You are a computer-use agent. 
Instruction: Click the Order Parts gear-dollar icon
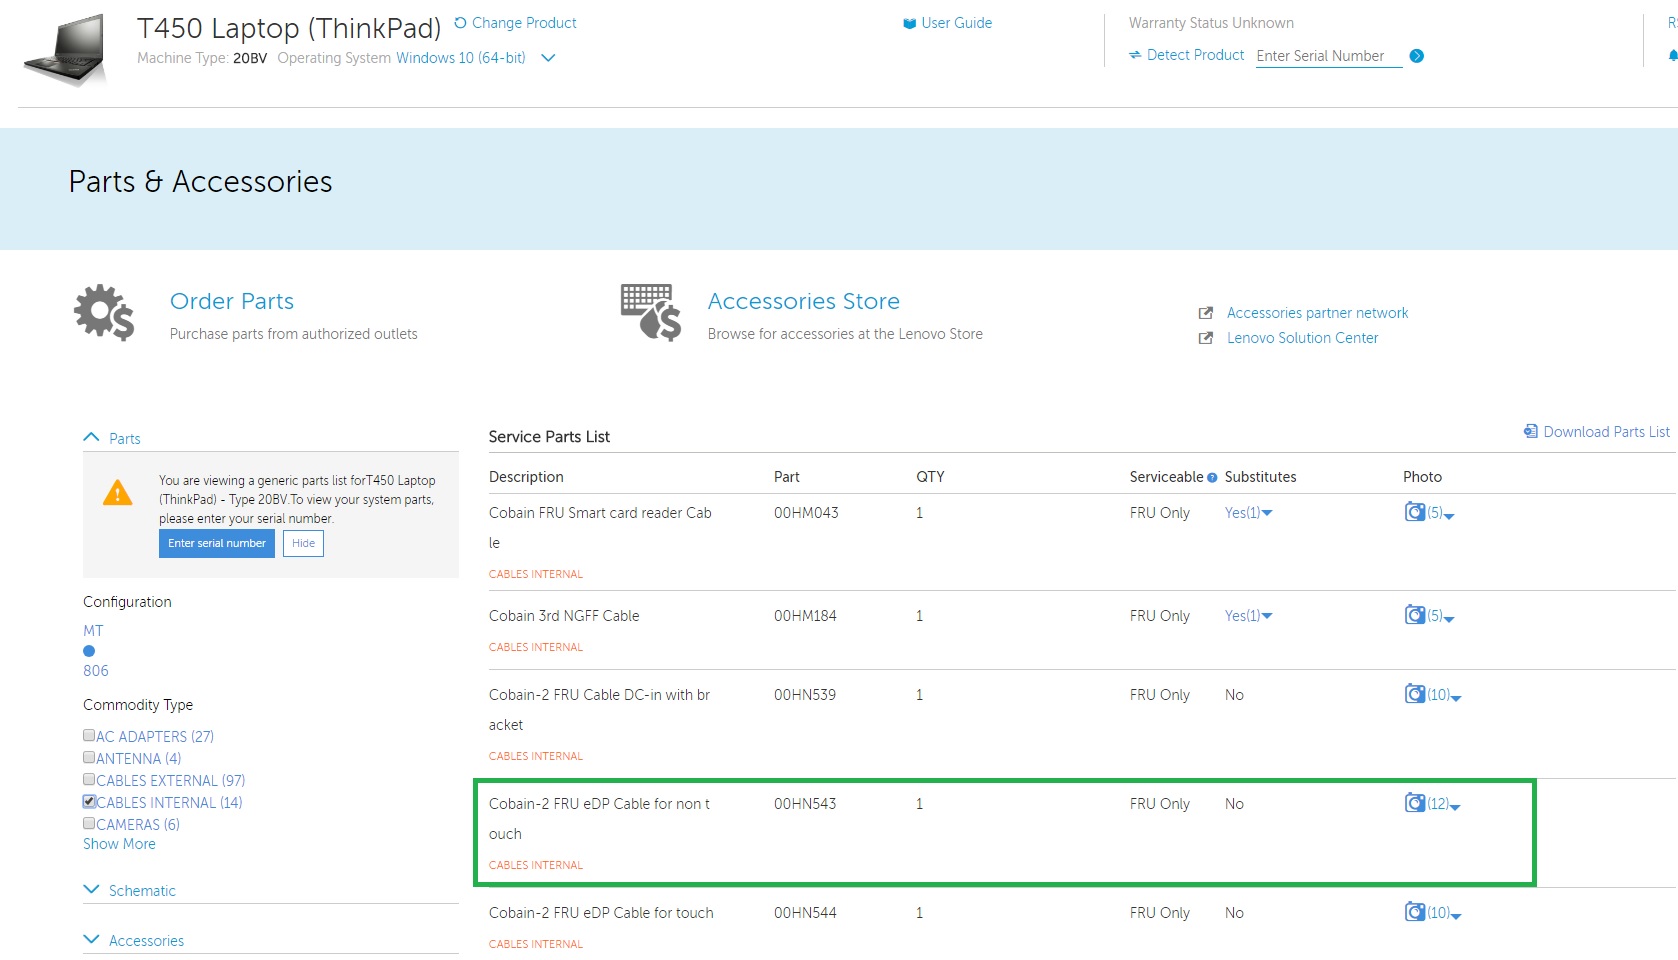[104, 313]
